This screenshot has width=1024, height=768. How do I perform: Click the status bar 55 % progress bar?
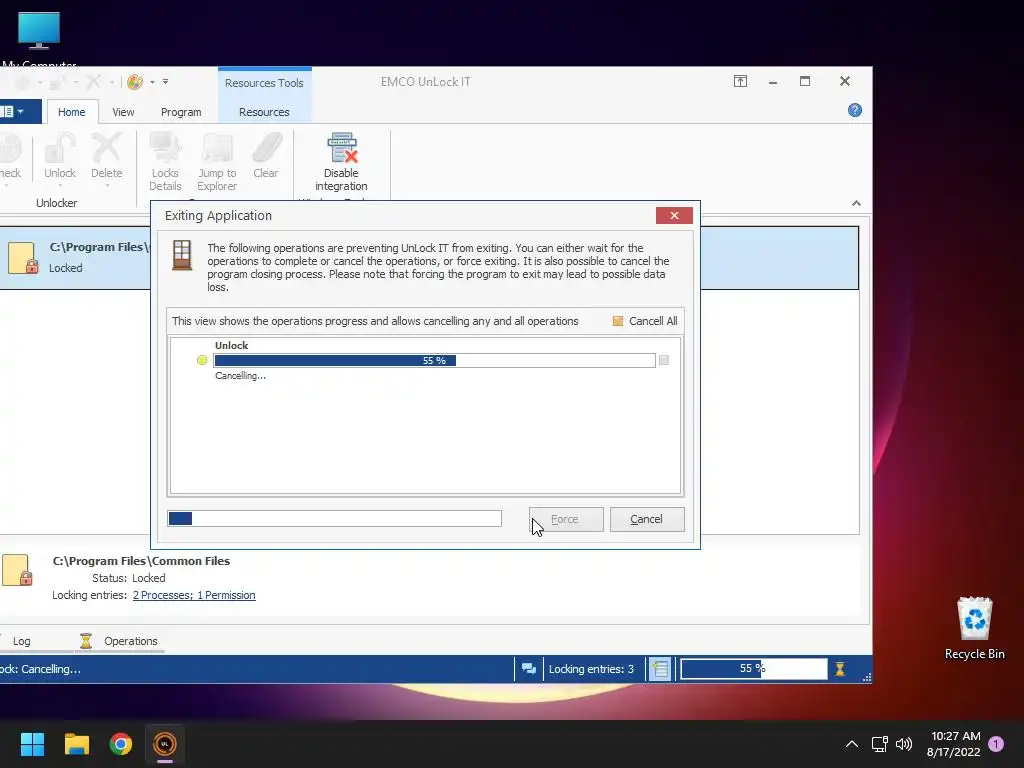point(754,669)
